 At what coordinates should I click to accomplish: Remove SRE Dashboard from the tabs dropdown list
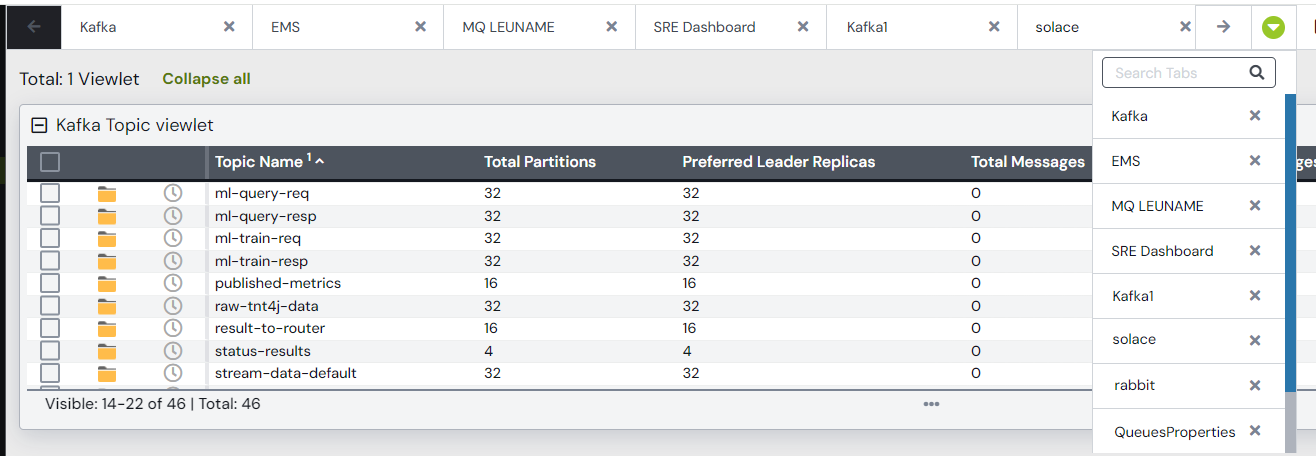click(1255, 251)
